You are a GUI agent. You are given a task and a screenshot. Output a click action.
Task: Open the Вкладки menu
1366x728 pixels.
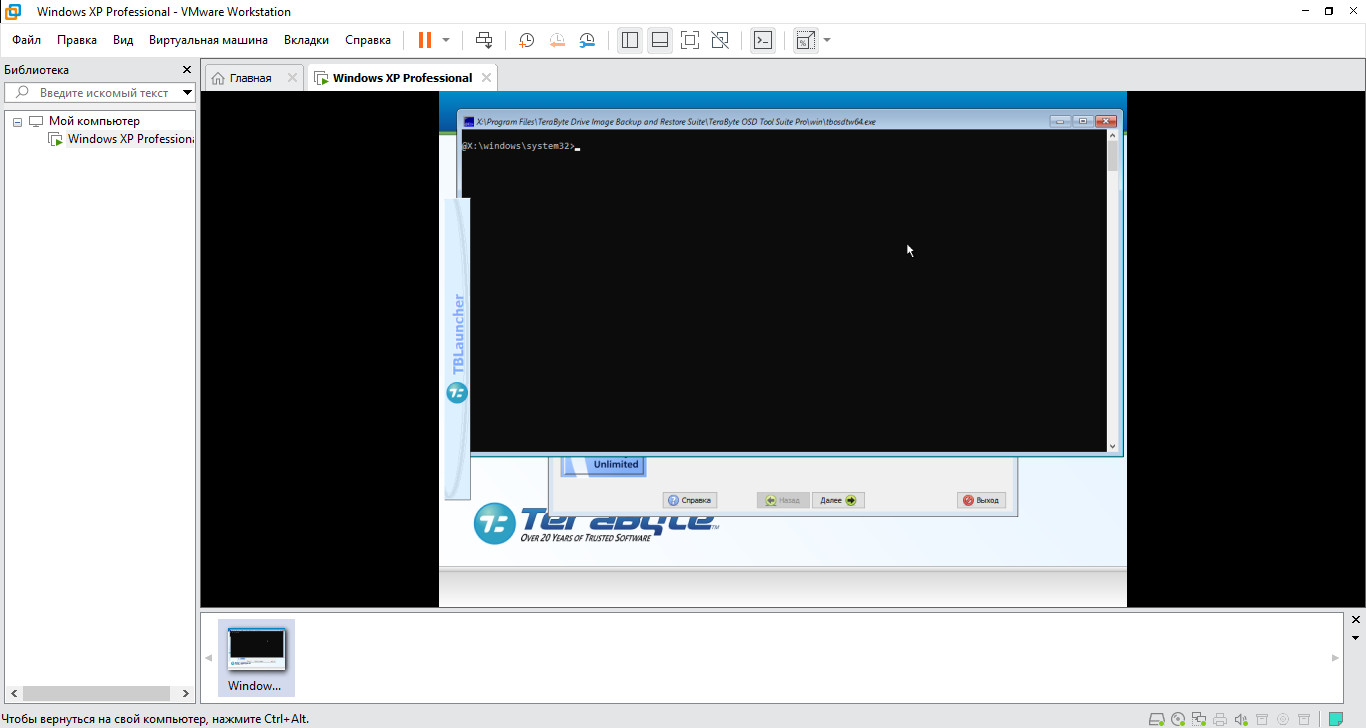(x=306, y=40)
